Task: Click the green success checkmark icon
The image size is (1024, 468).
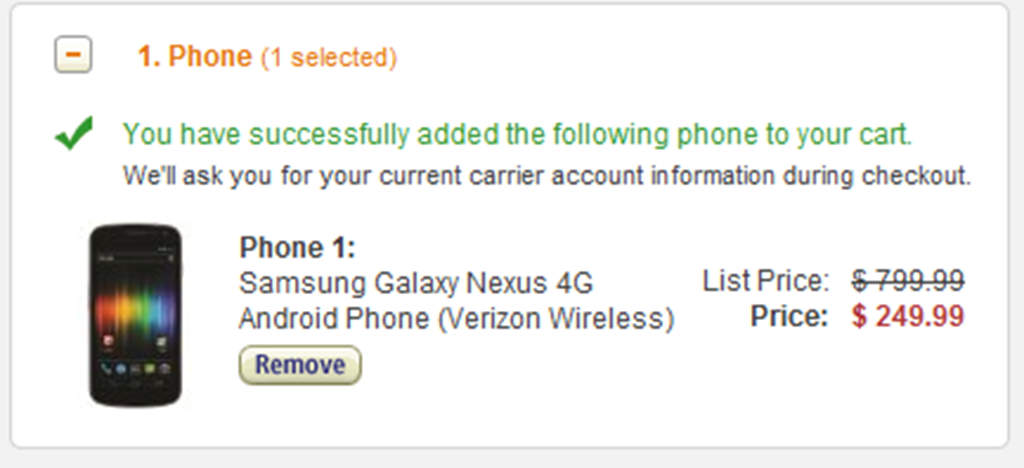Action: [74, 133]
